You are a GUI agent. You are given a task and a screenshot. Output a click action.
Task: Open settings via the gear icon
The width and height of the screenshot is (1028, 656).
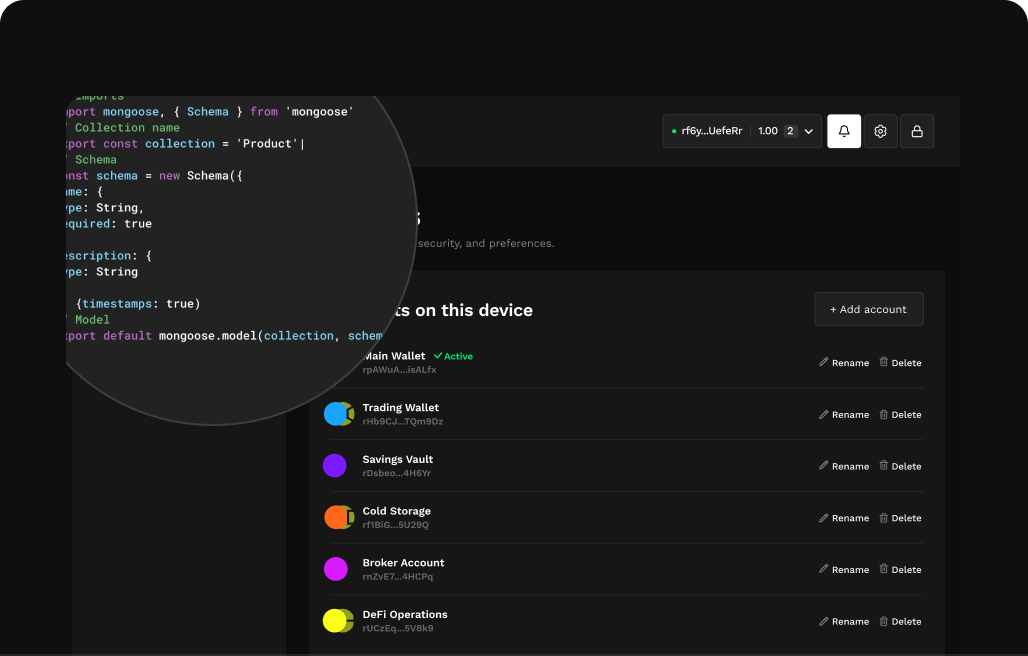880,131
